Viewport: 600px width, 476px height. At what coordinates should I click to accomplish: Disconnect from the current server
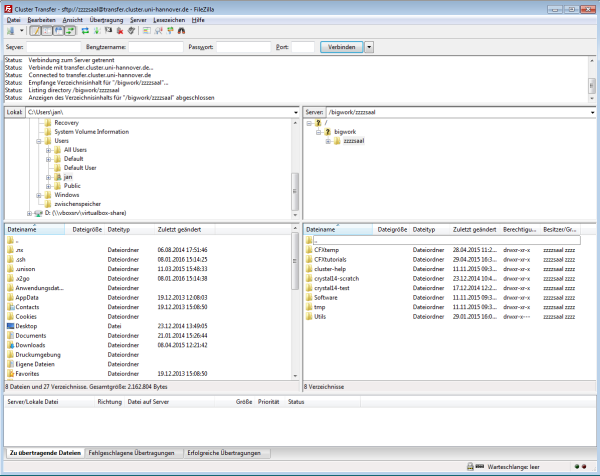point(120,31)
